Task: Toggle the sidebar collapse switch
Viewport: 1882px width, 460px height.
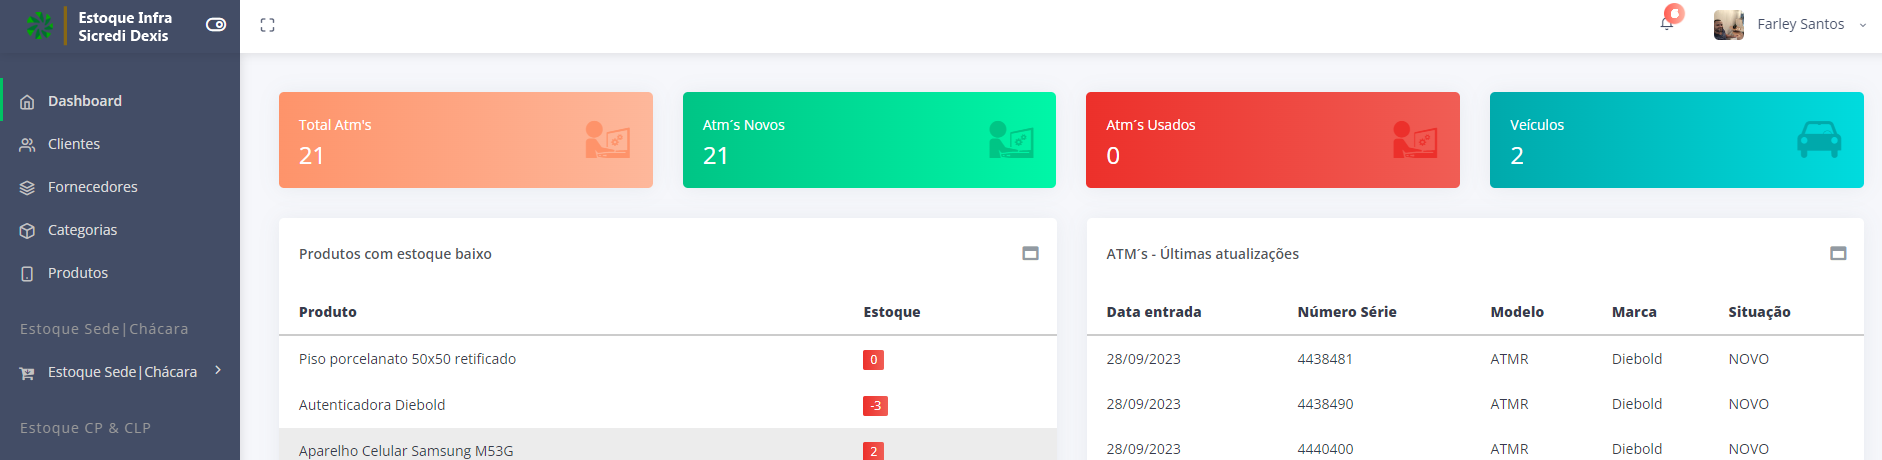Action: (x=216, y=25)
